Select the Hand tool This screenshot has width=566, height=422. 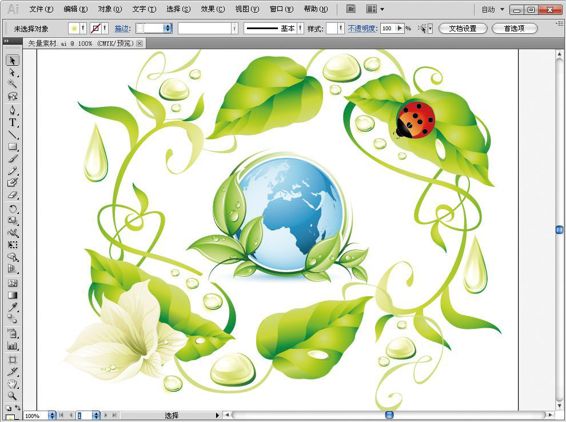coord(12,384)
